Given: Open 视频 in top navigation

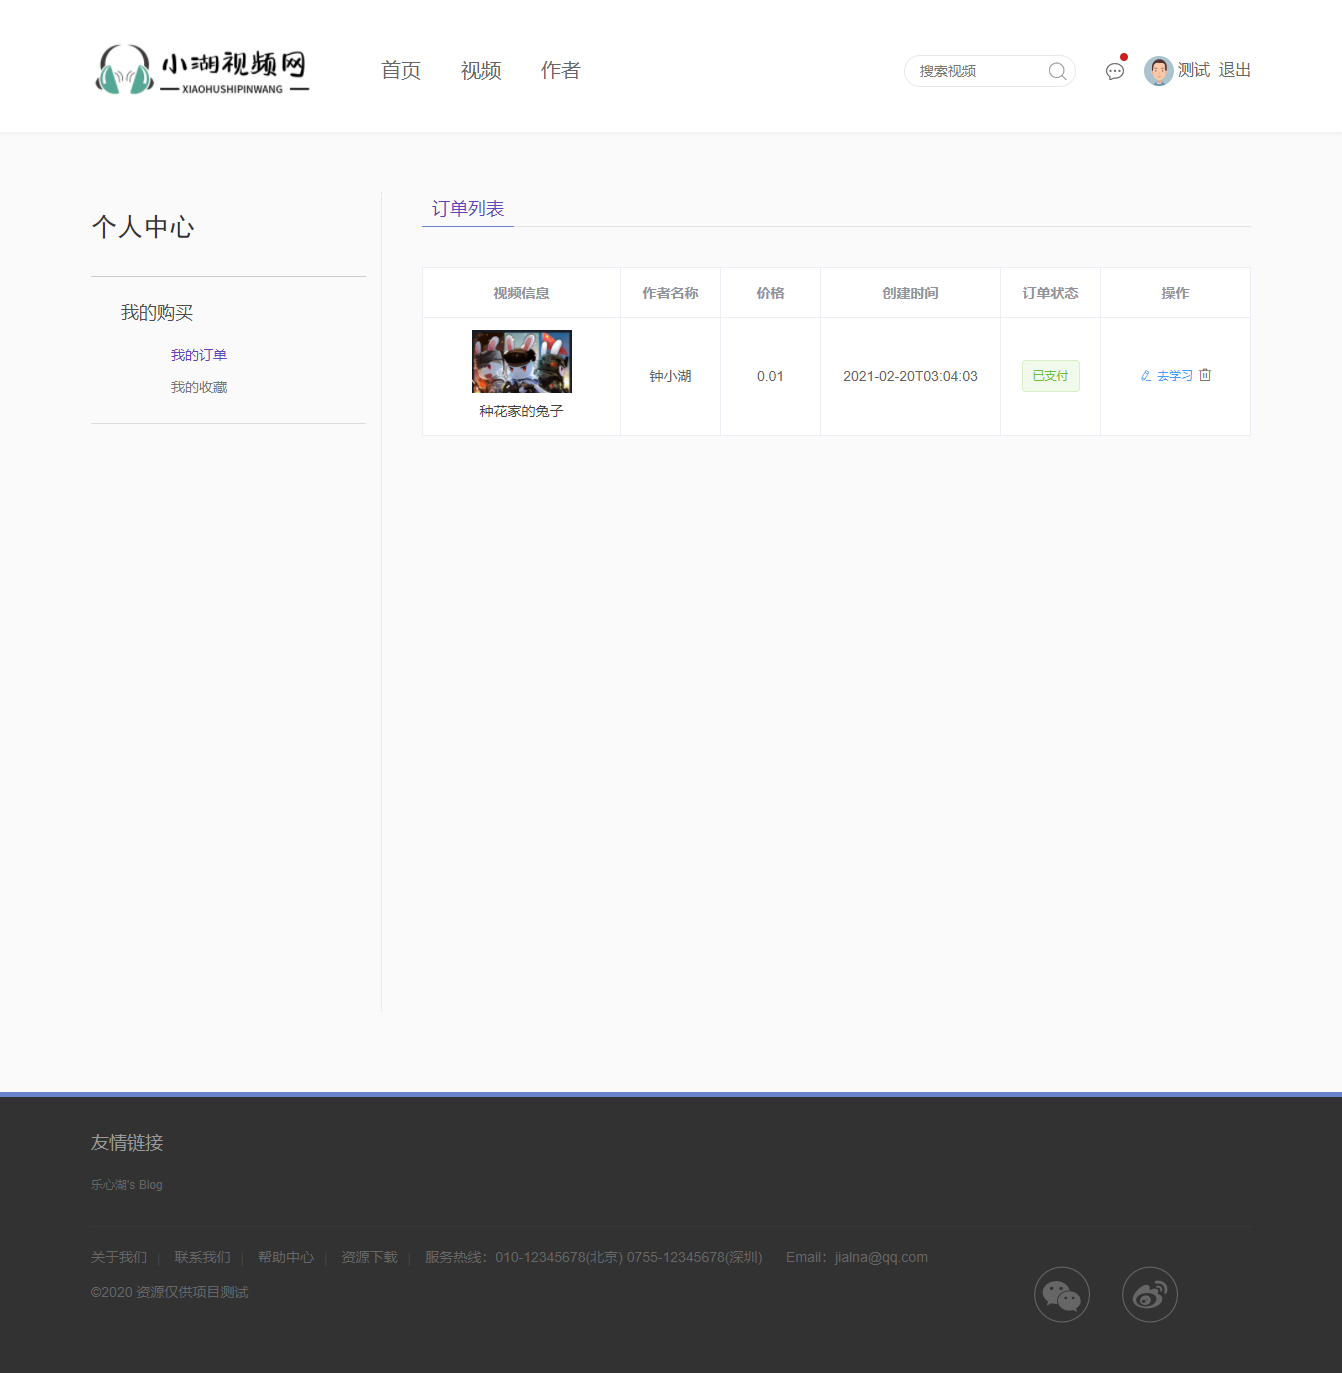Looking at the screenshot, I should coord(481,70).
